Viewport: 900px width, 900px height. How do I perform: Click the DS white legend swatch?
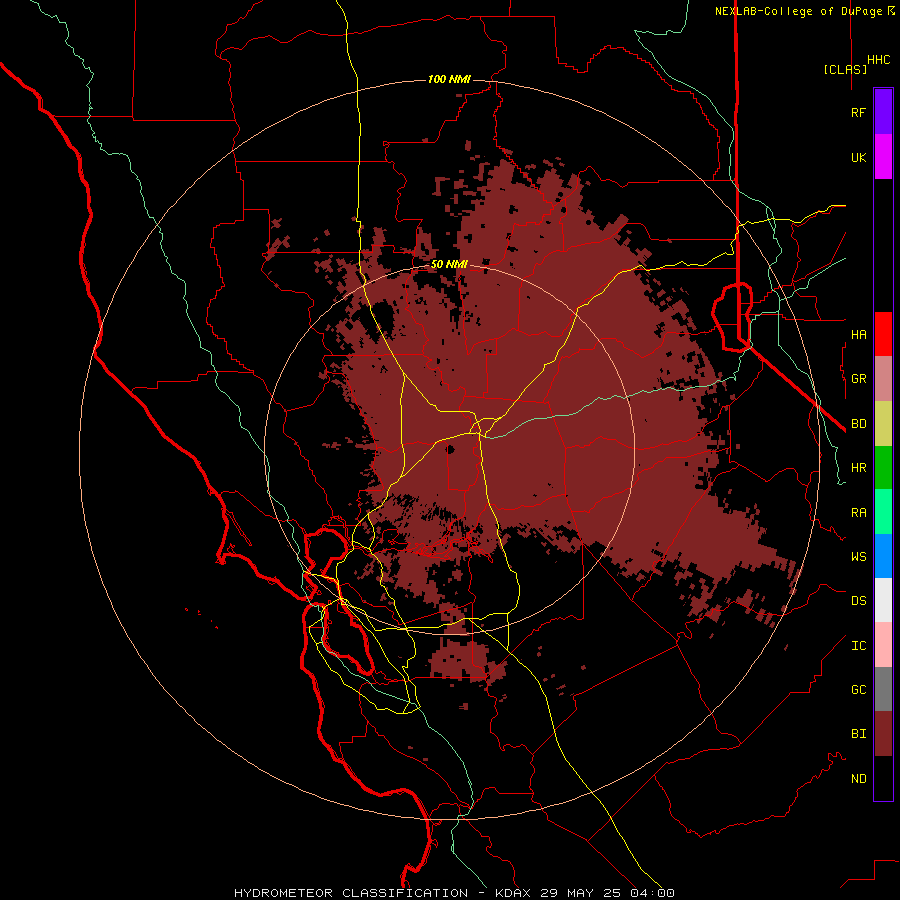click(x=883, y=600)
